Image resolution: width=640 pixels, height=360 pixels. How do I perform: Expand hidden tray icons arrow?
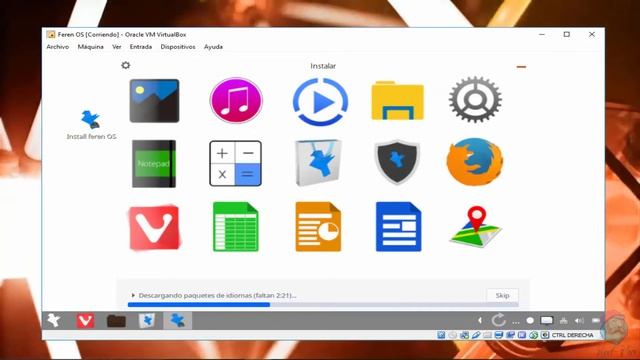480,321
